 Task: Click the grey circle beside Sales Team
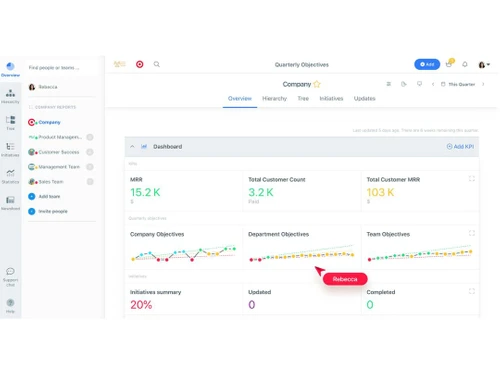click(90, 182)
